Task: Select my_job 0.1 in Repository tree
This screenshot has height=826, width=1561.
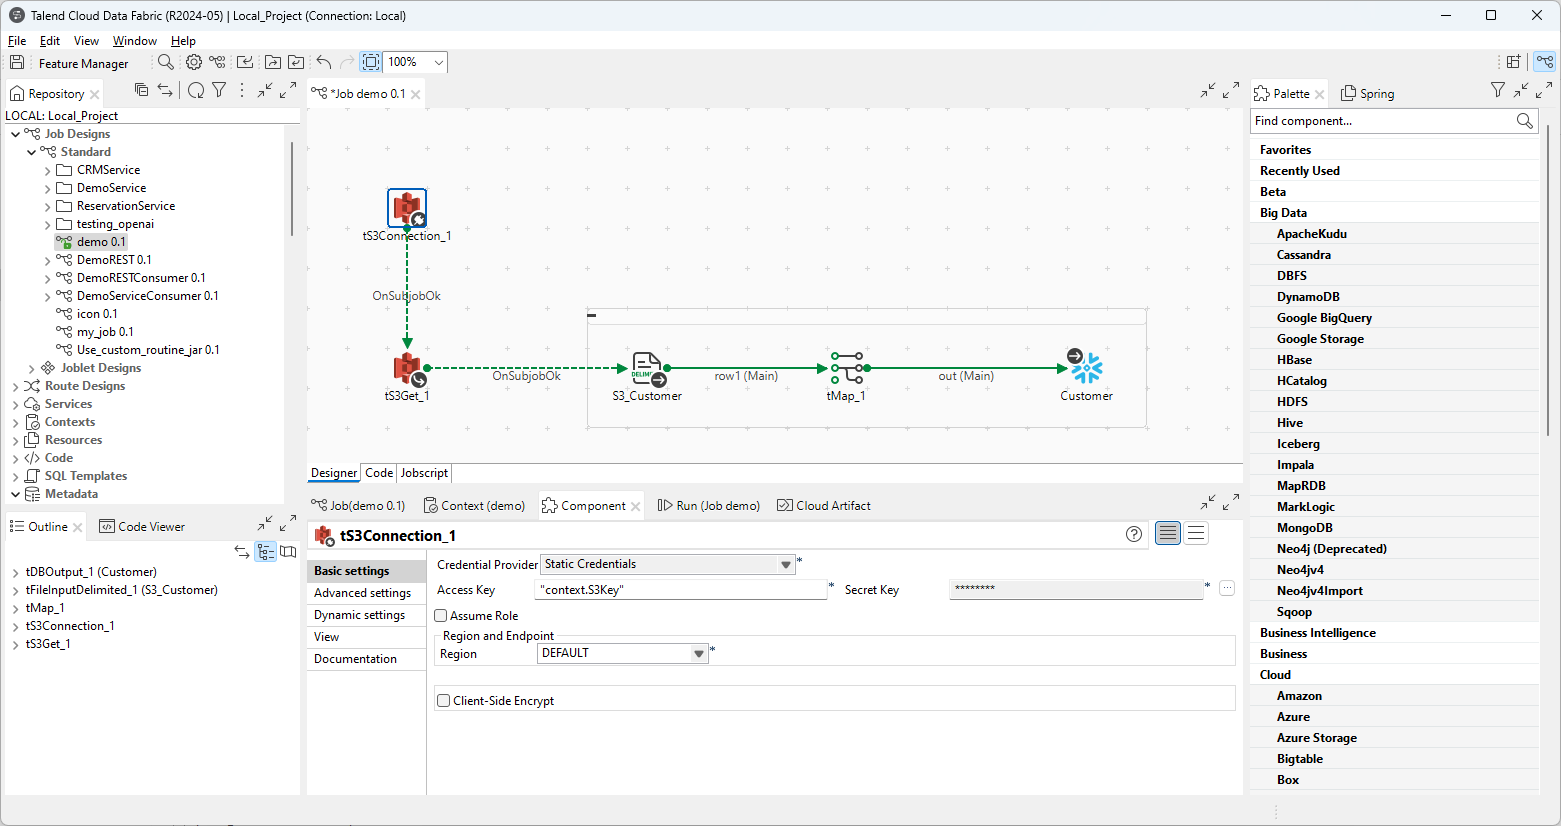Action: [105, 332]
